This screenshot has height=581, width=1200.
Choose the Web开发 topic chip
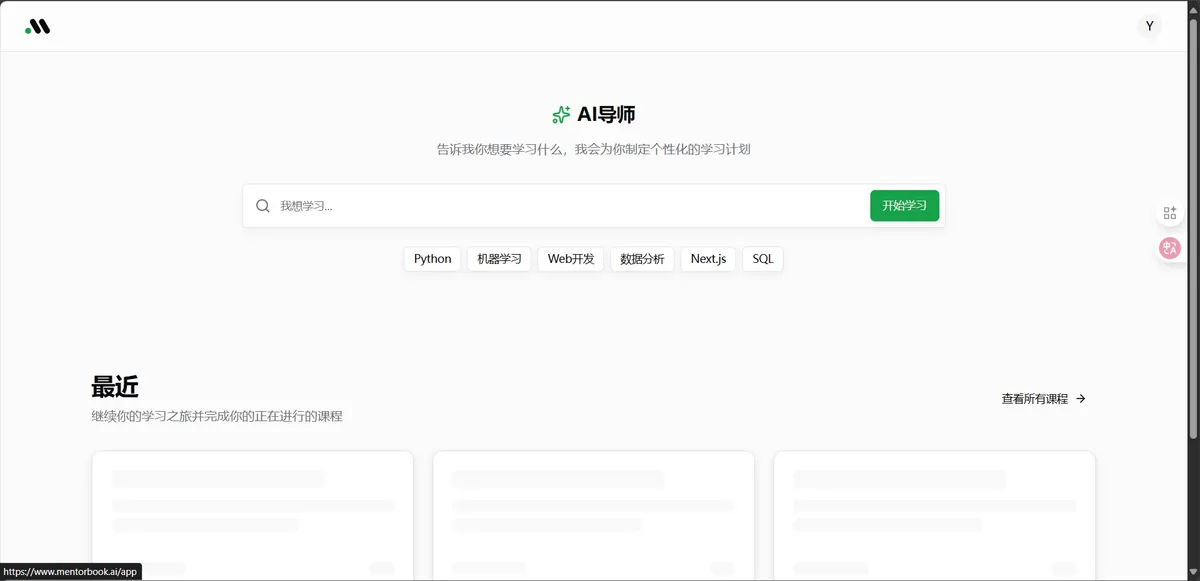pos(570,258)
